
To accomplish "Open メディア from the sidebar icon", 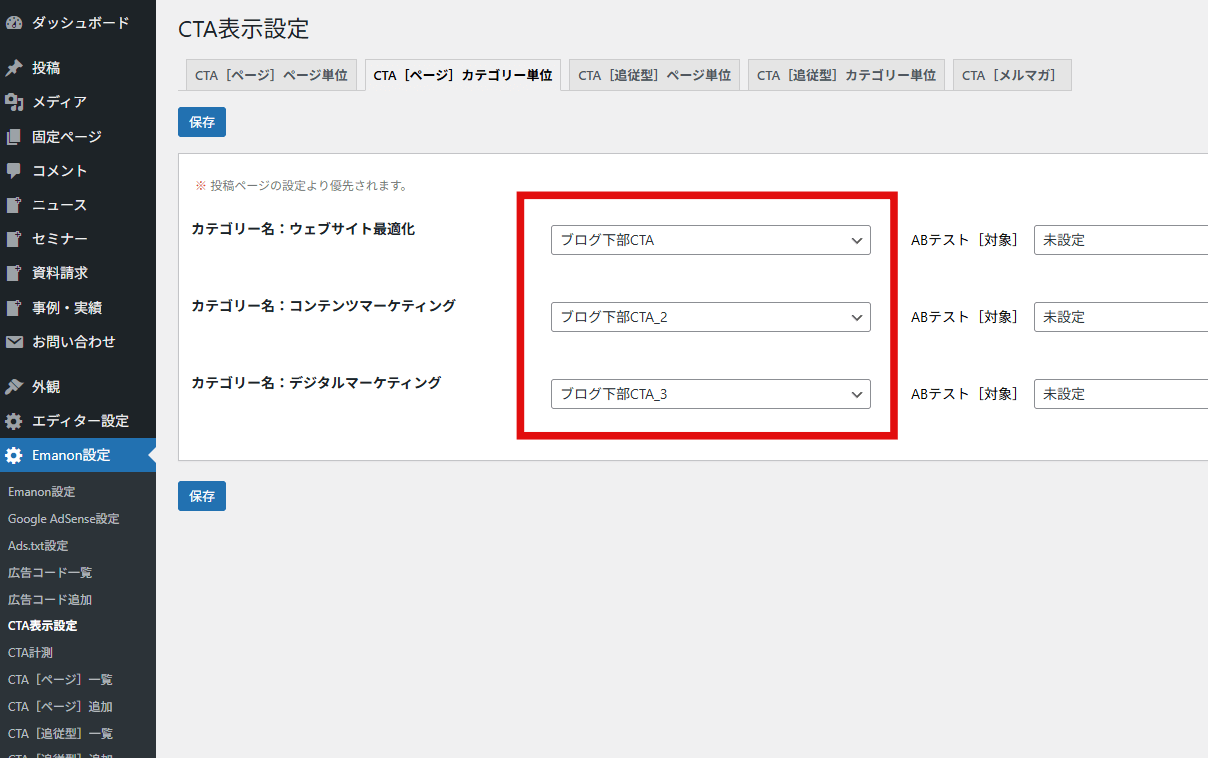I will point(14,101).
